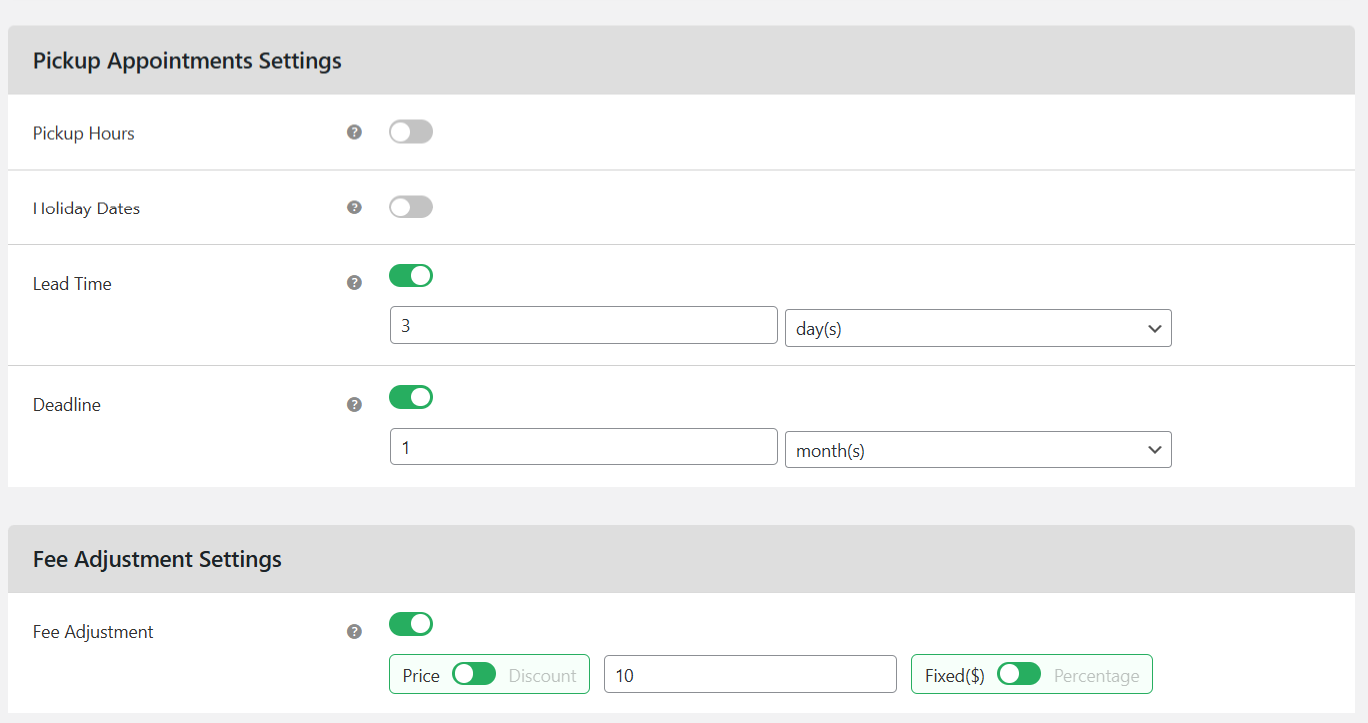Click the Pickup Appointments Settings header
The width and height of the screenshot is (1368, 723).
(x=187, y=60)
